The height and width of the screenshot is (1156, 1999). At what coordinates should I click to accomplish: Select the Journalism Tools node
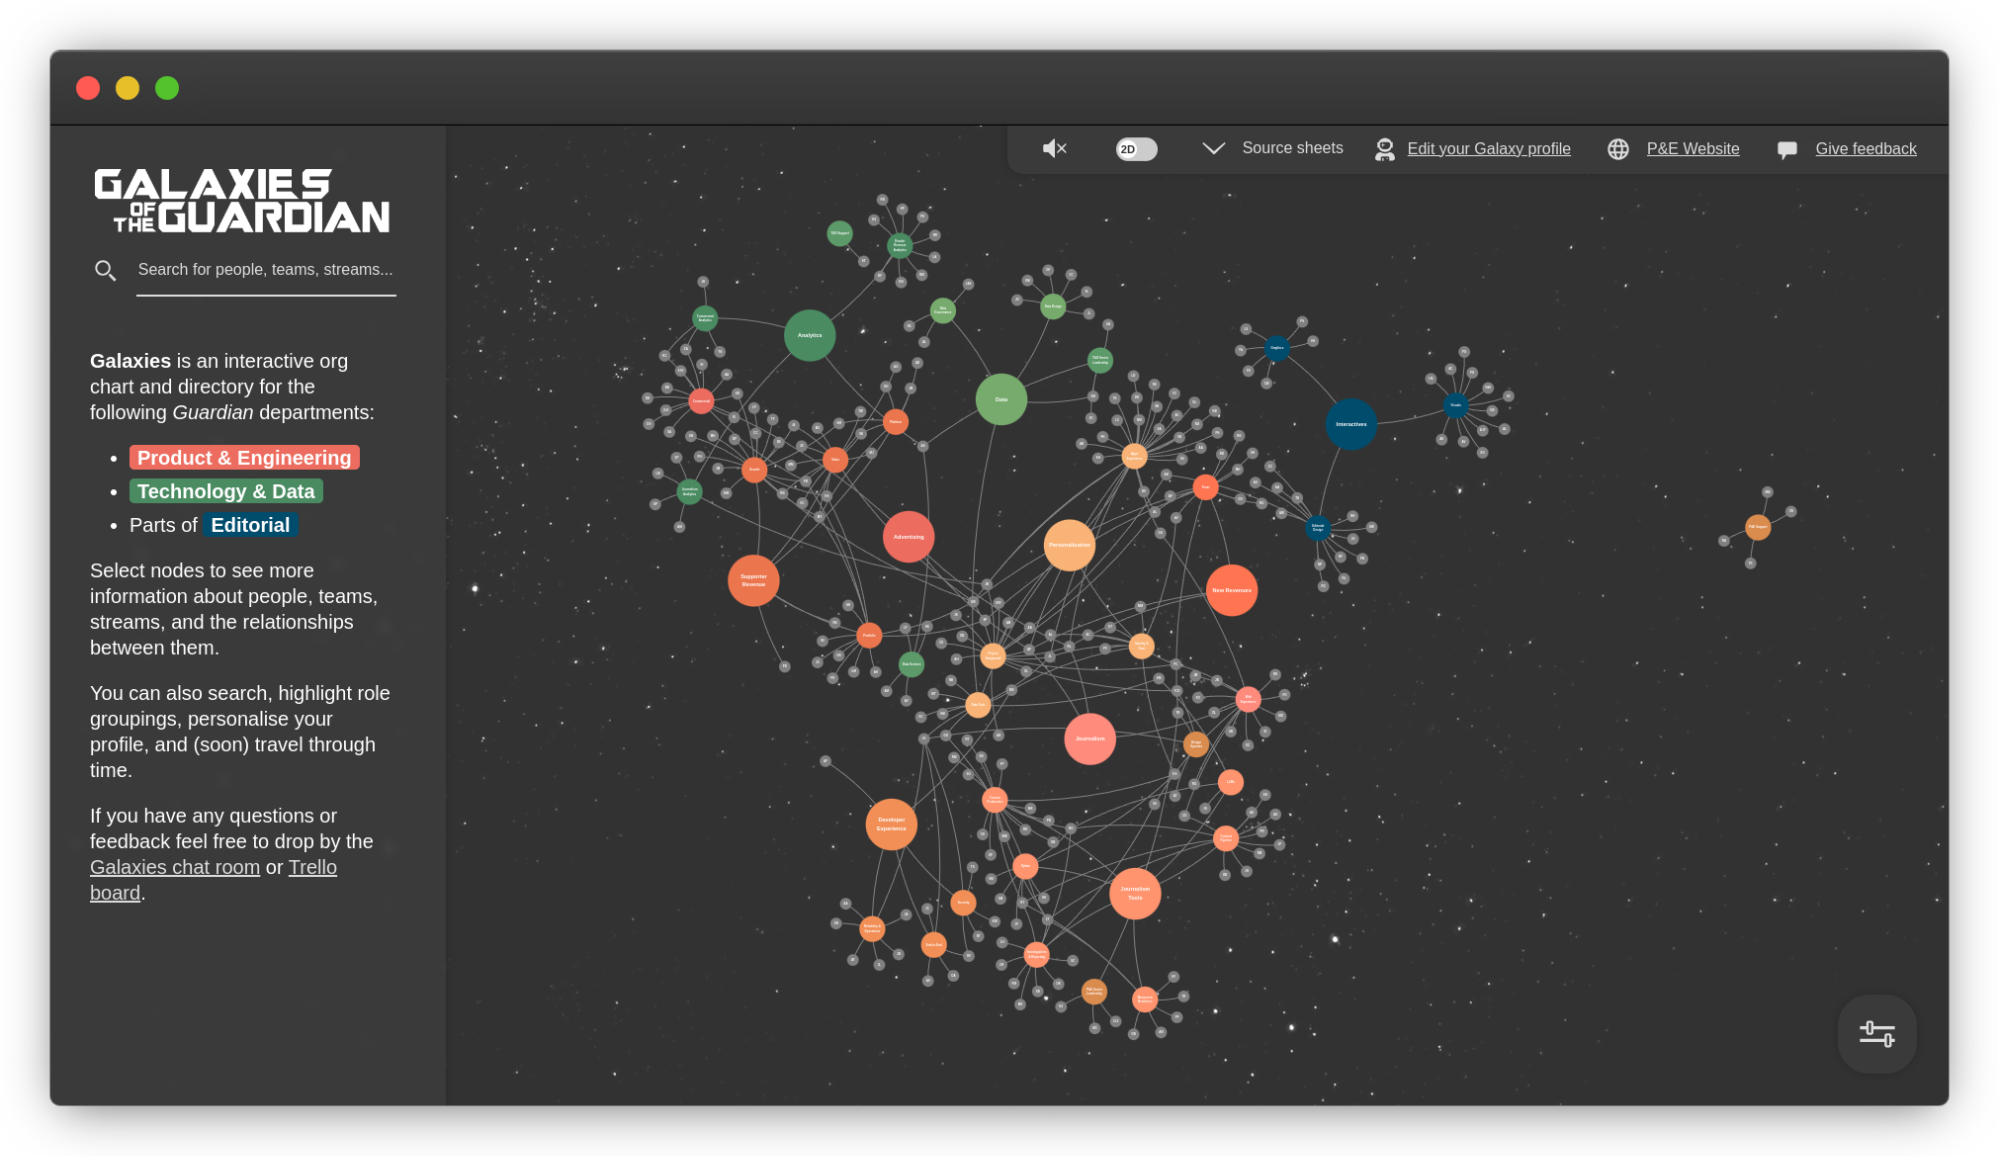point(1135,893)
